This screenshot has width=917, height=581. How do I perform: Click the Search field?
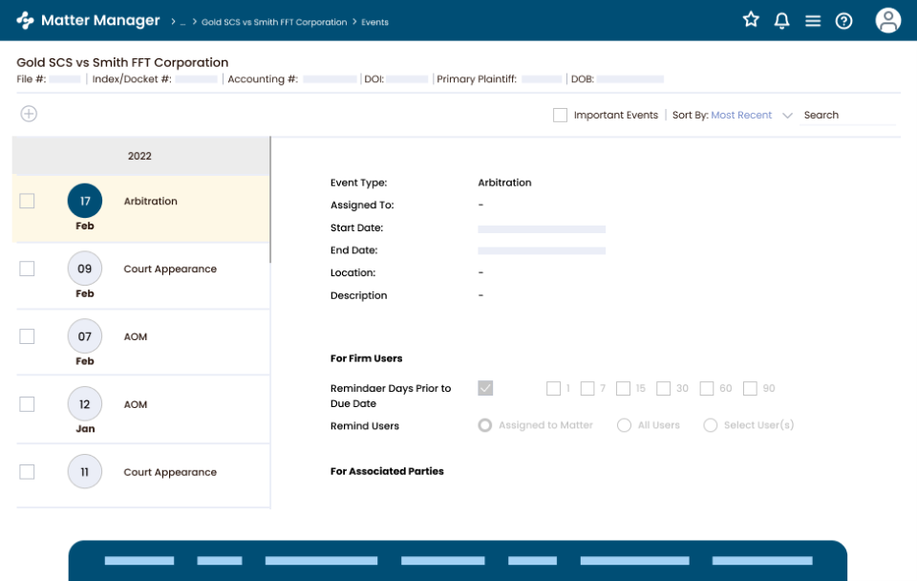coord(847,115)
